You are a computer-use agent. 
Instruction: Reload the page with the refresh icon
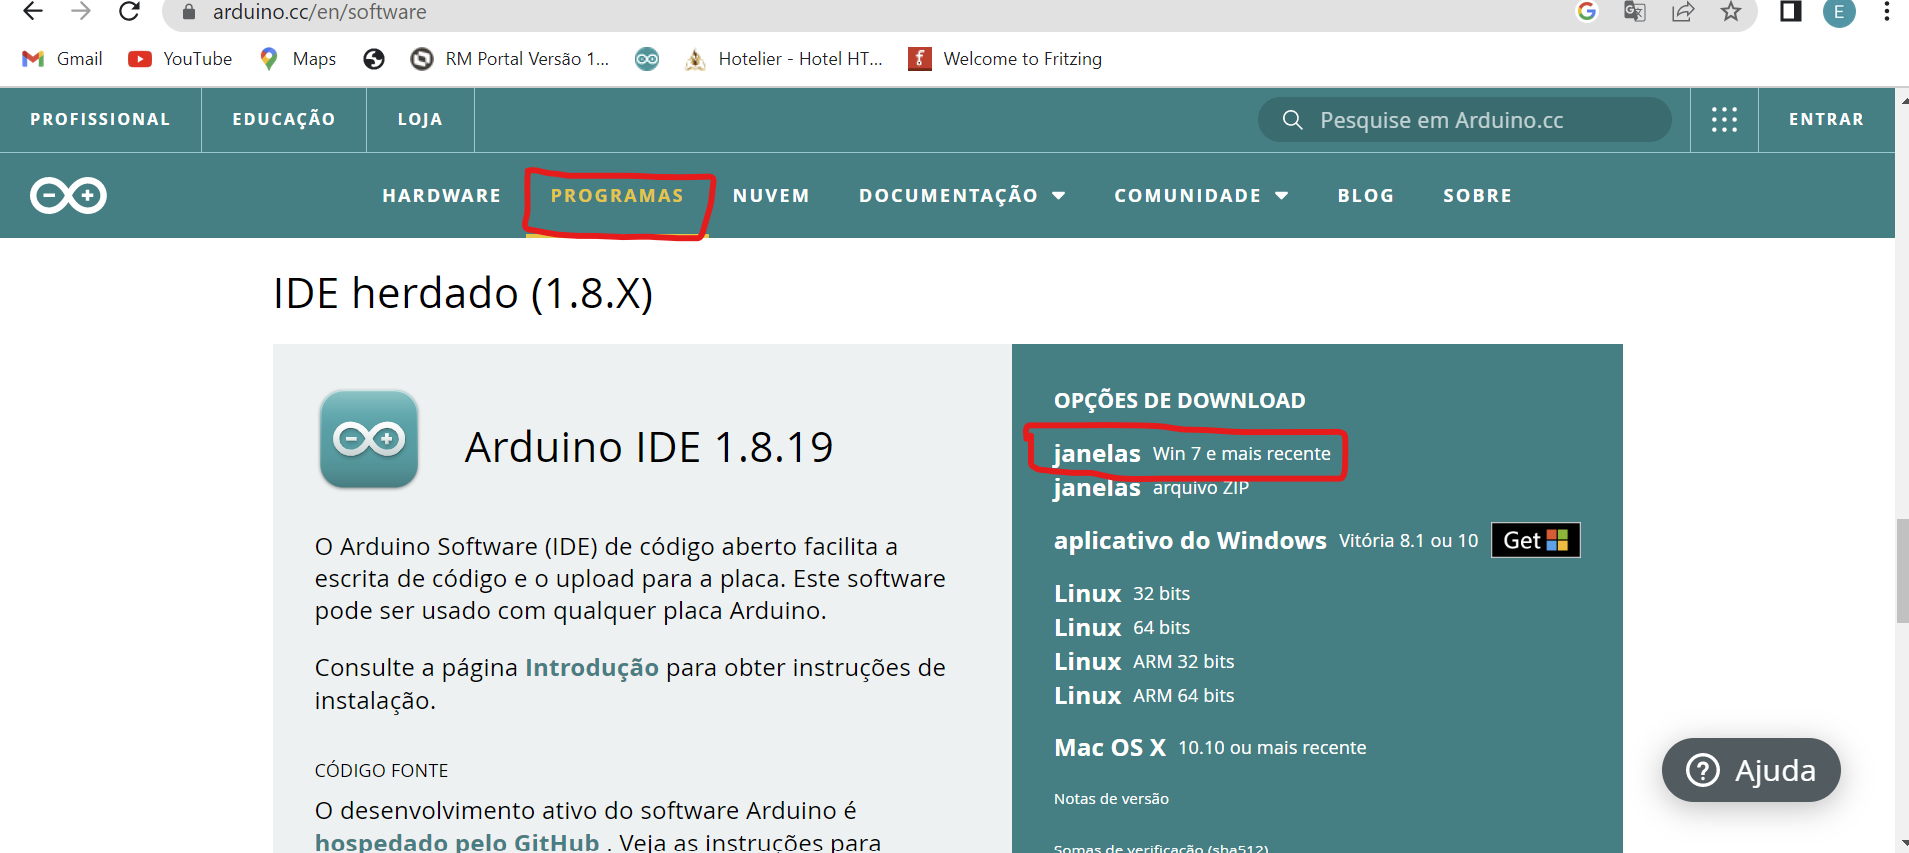point(129,12)
